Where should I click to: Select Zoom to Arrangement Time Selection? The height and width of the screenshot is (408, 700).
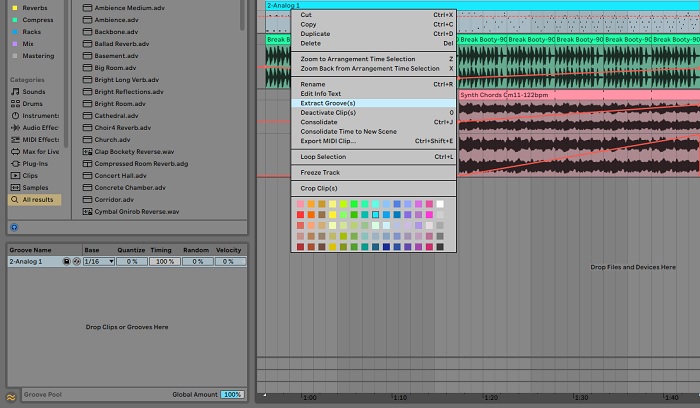373,59
